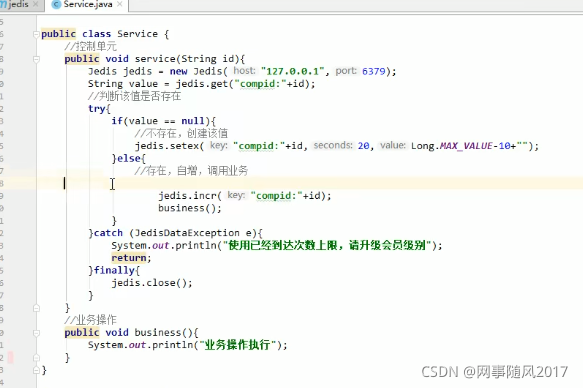Click the 'seconds:' parameter hint
Image resolution: width=583 pixels, height=388 pixels.
(333, 145)
